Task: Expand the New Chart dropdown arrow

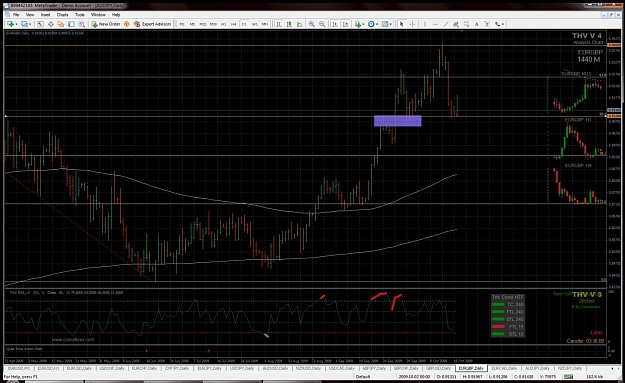Action: pyautogui.click(x=16, y=24)
